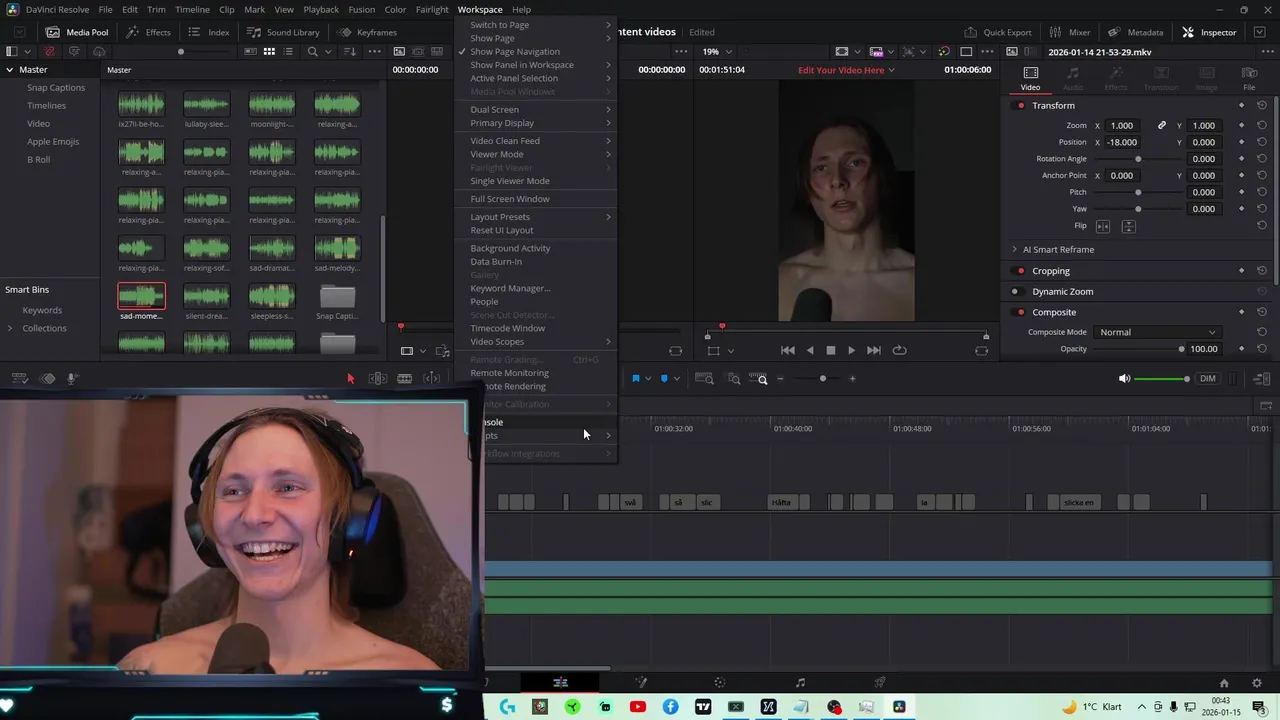The image size is (1280, 720).
Task: Adjust the green volume slider
Action: pyautogui.click(x=1162, y=378)
